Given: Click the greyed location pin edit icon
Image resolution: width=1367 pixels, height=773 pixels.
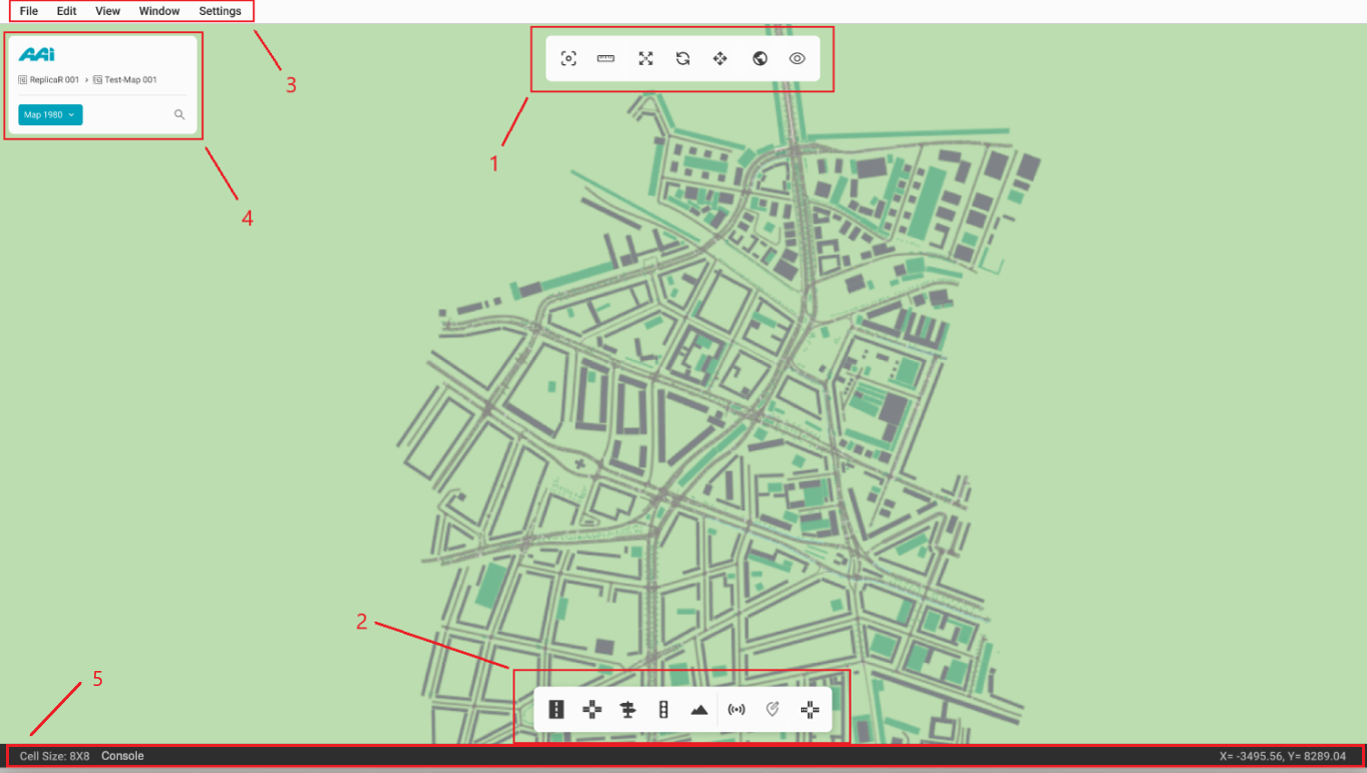Looking at the screenshot, I should point(772,710).
